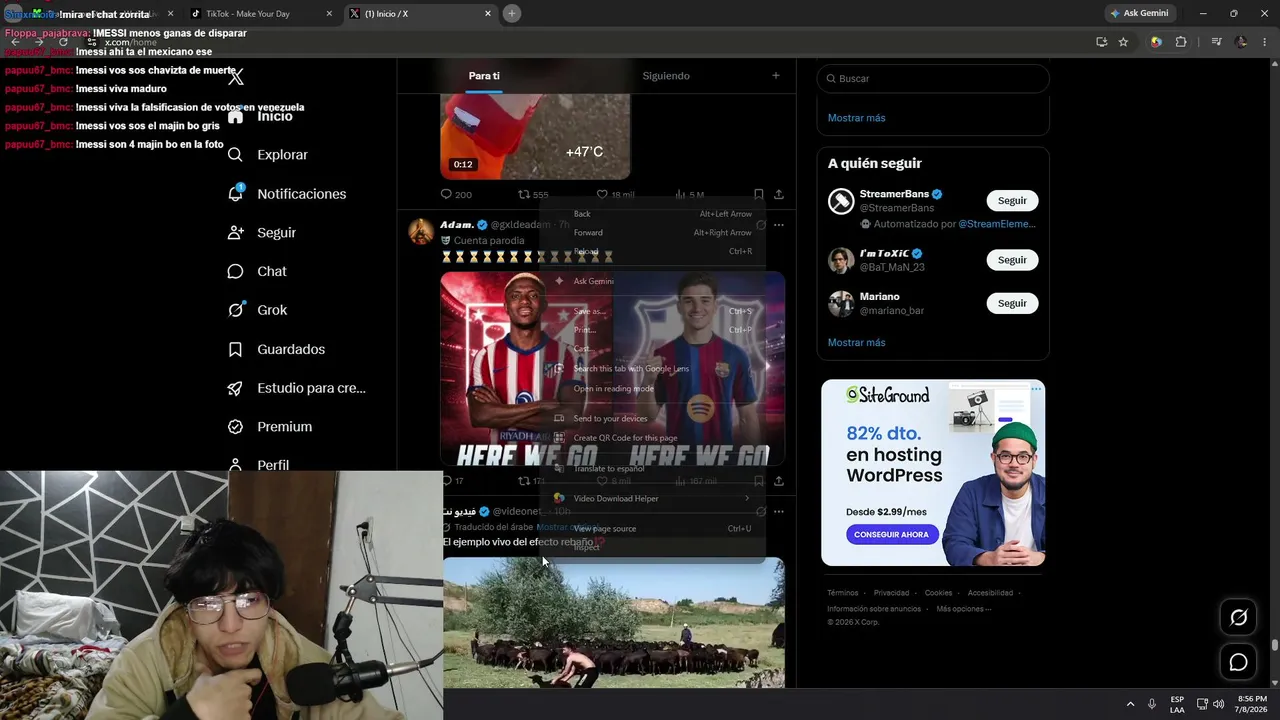The width and height of the screenshot is (1280, 720).
Task: Choose Reload in the context menu
Action: point(652,252)
